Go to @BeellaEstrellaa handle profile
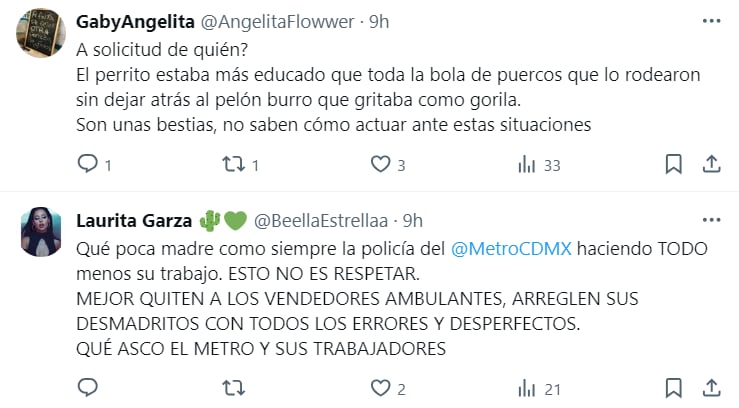The height and width of the screenshot is (408, 739). pos(321,221)
